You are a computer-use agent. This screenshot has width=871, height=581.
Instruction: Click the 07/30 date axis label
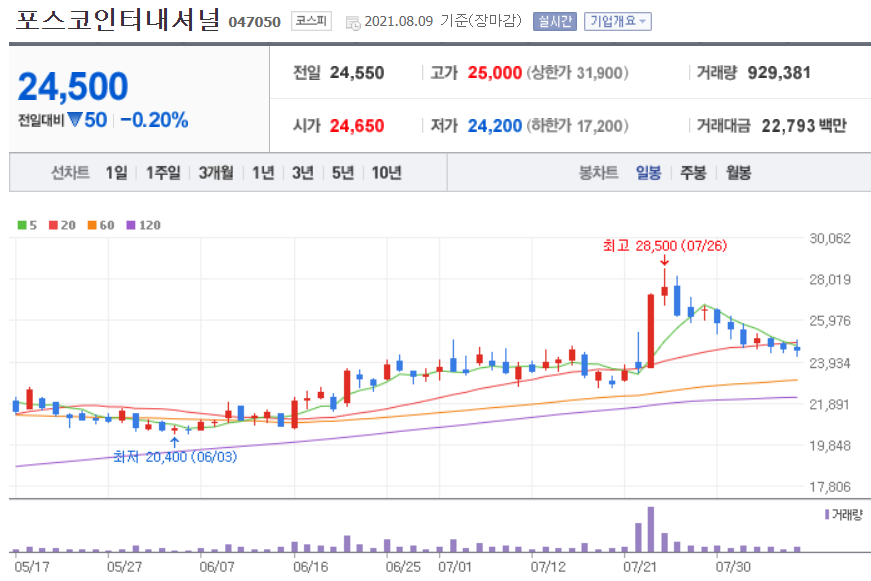[733, 567]
